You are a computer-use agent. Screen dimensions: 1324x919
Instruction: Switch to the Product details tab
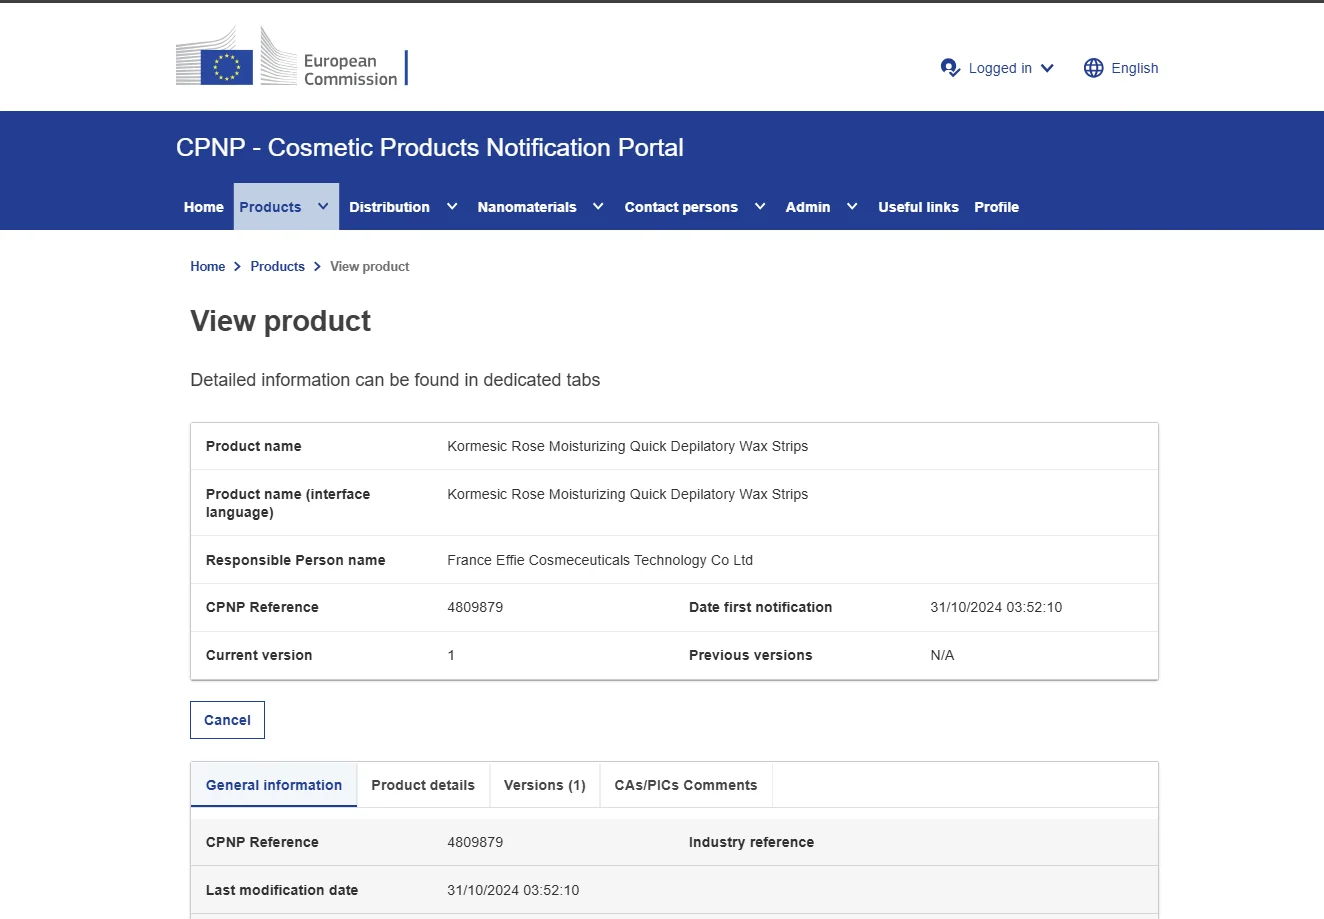(x=423, y=785)
